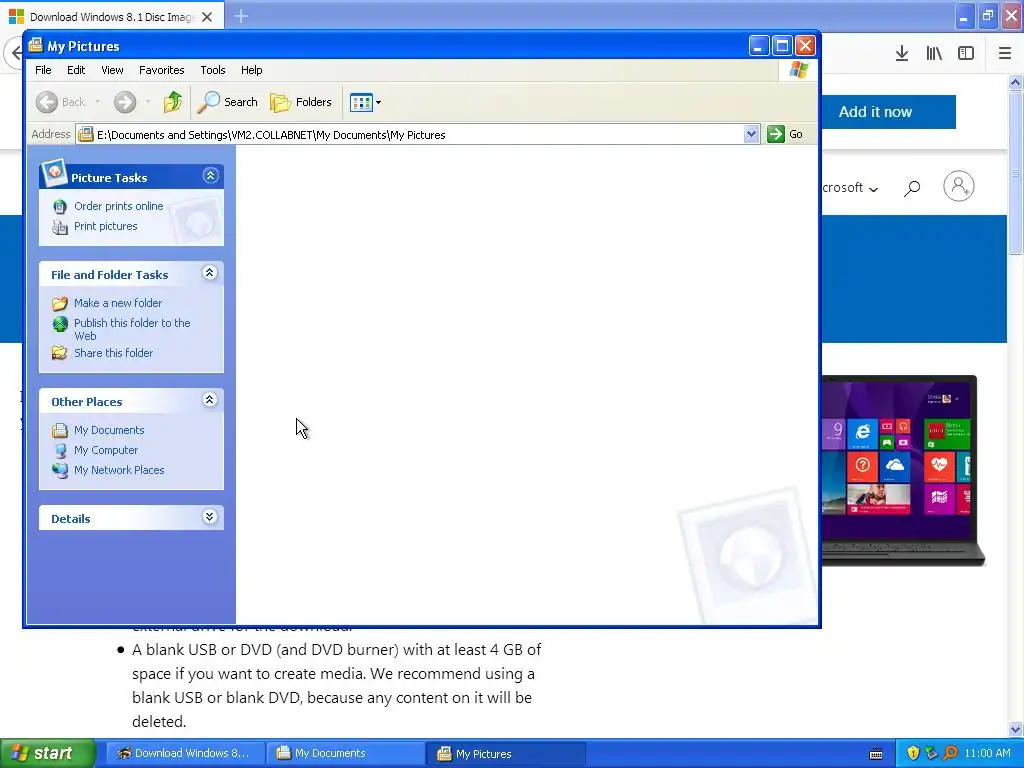Click the My Pictures title bar icon
Screen dimensions: 1024x768
pos(36,45)
